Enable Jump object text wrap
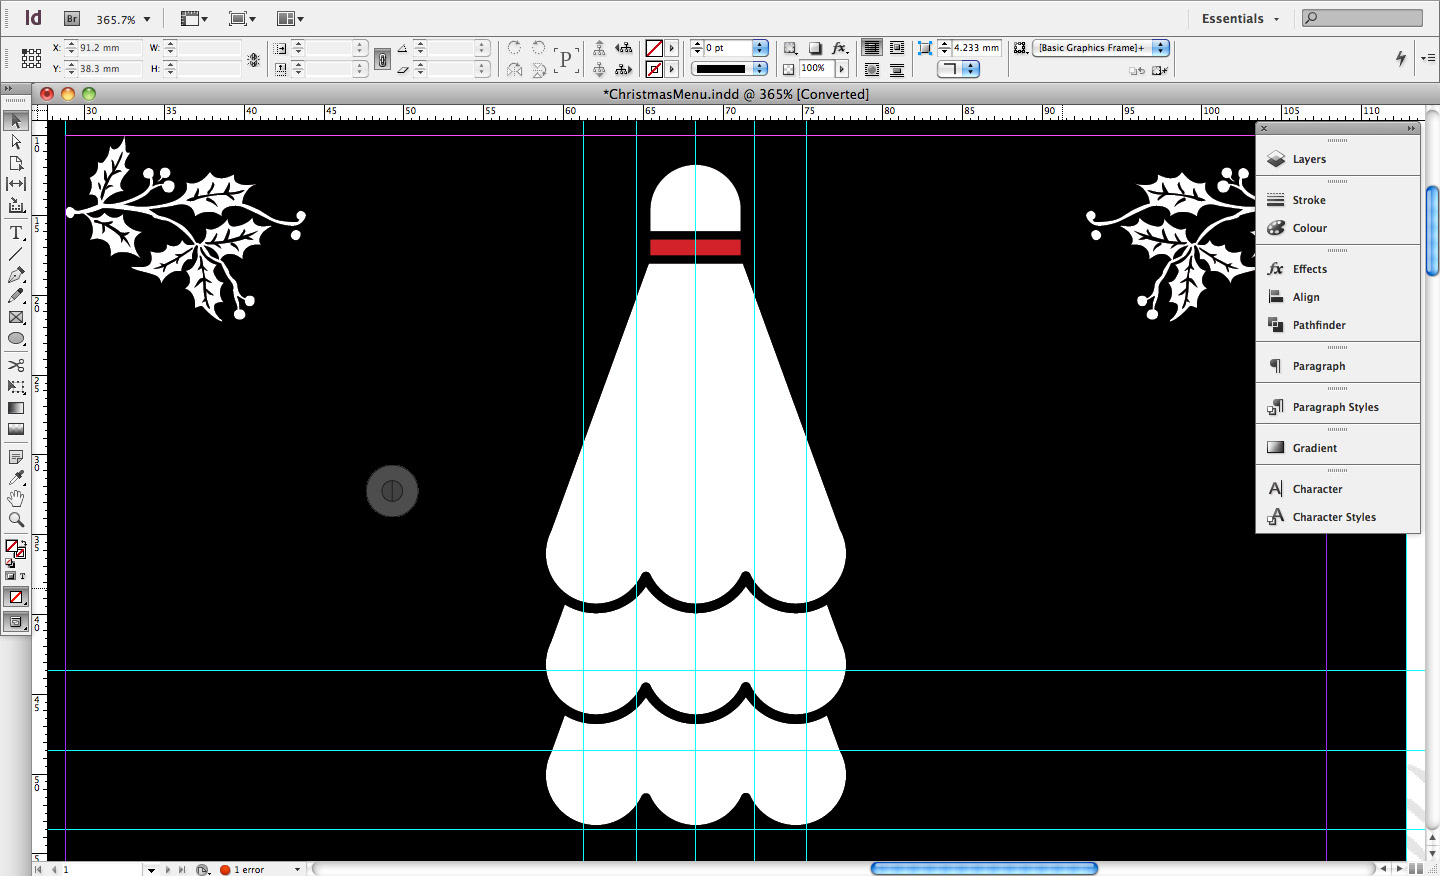 point(897,69)
